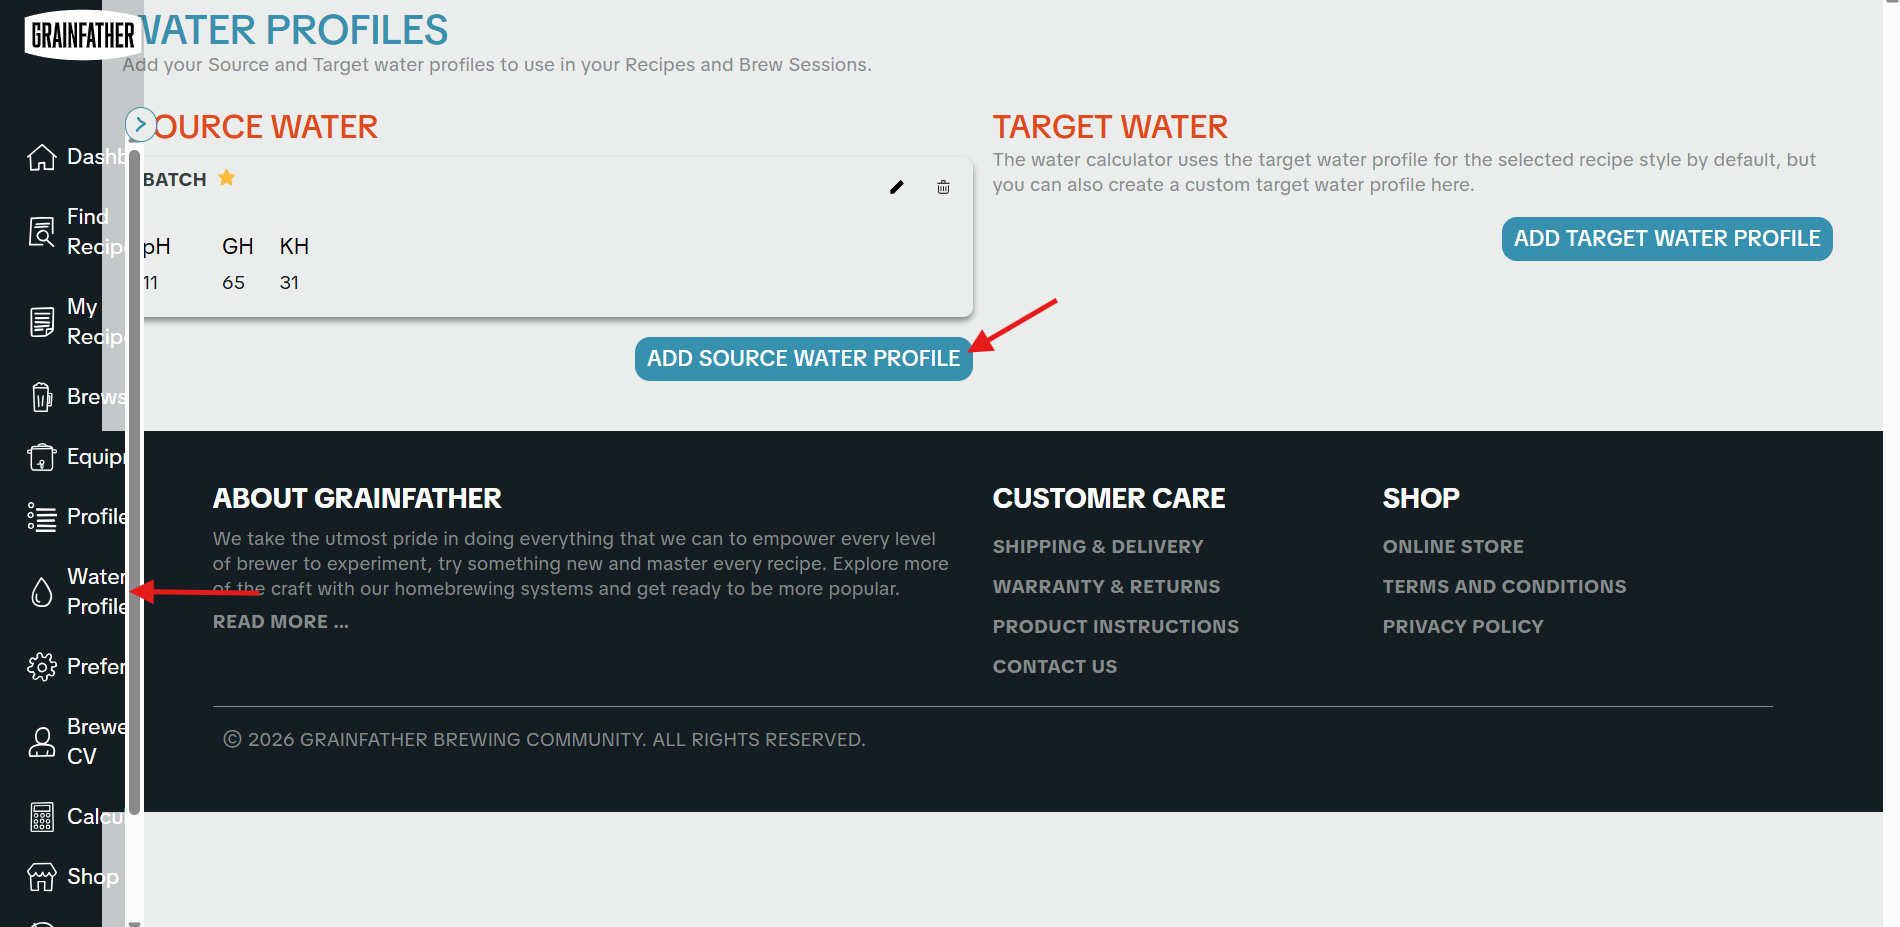The image size is (1900, 927).
Task: Open Brewer CV person icon
Action: pos(41,742)
